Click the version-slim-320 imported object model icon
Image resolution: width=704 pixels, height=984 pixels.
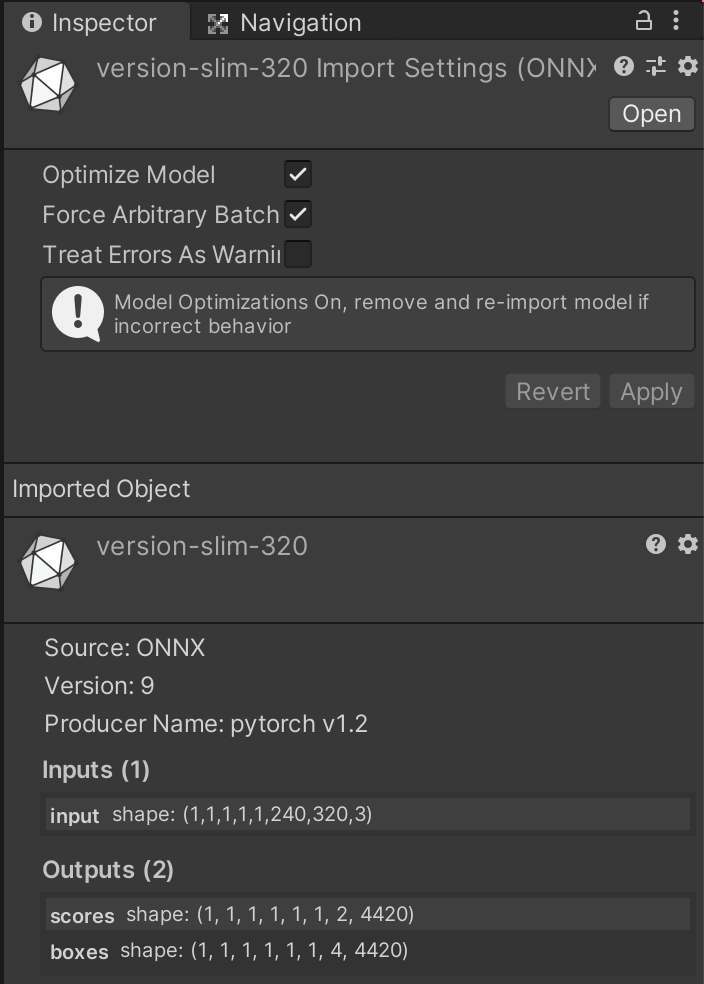(48, 562)
